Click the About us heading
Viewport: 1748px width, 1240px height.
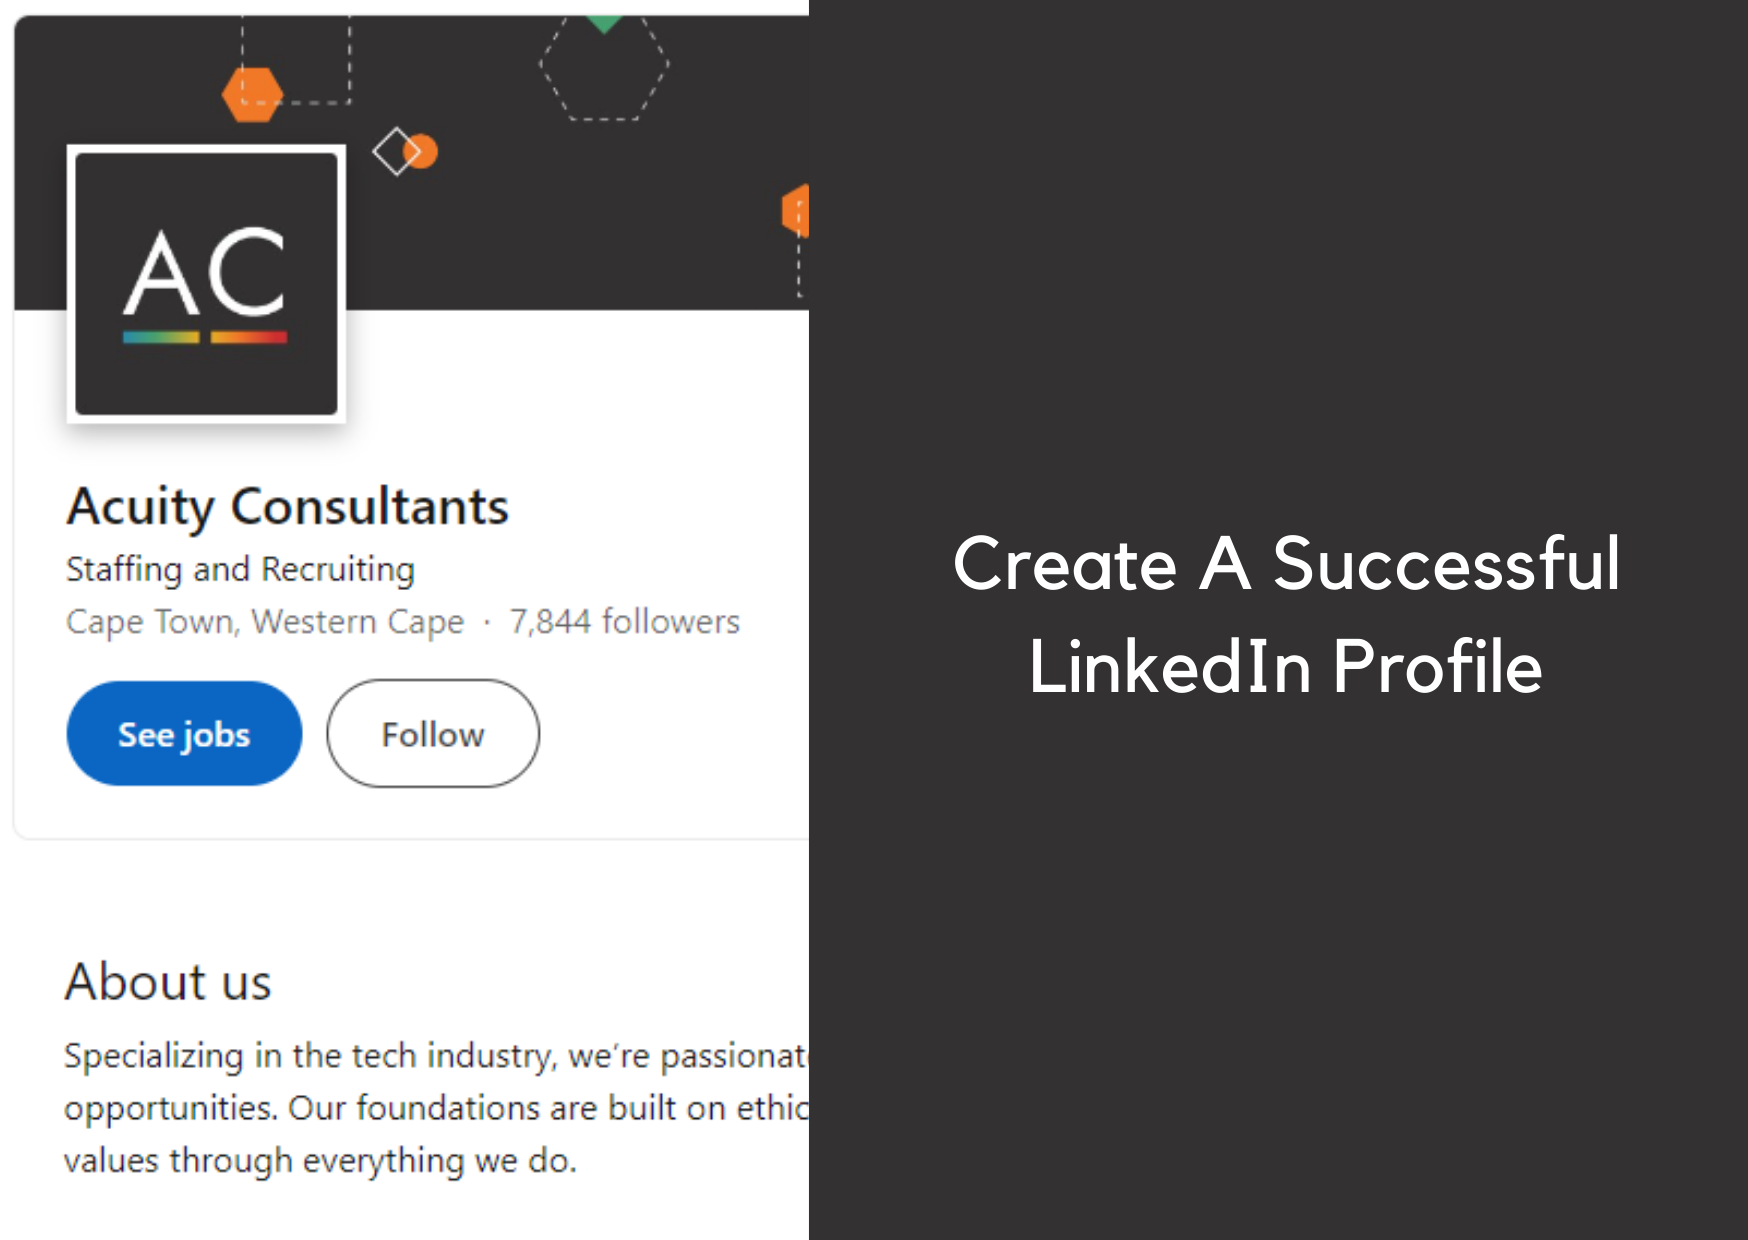[168, 982]
